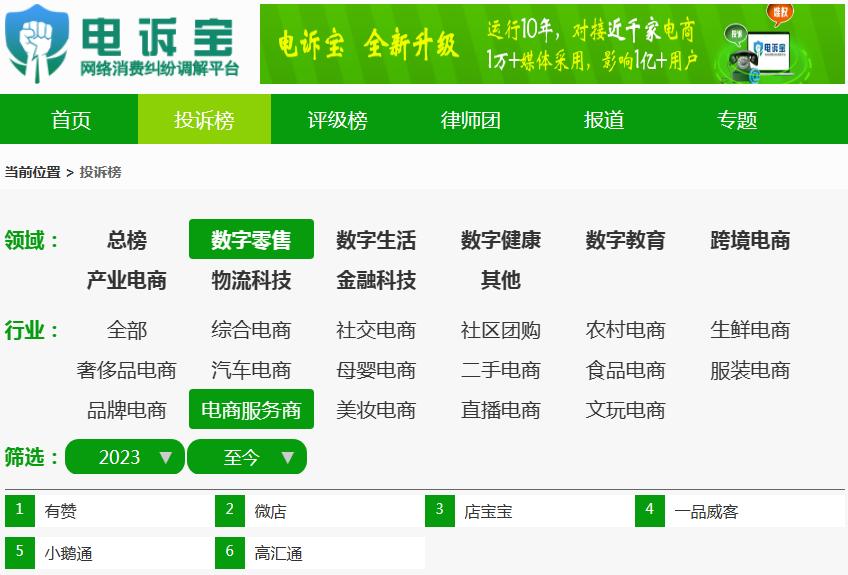
Task: Select 服装电商 industry filter
Action: (750, 371)
